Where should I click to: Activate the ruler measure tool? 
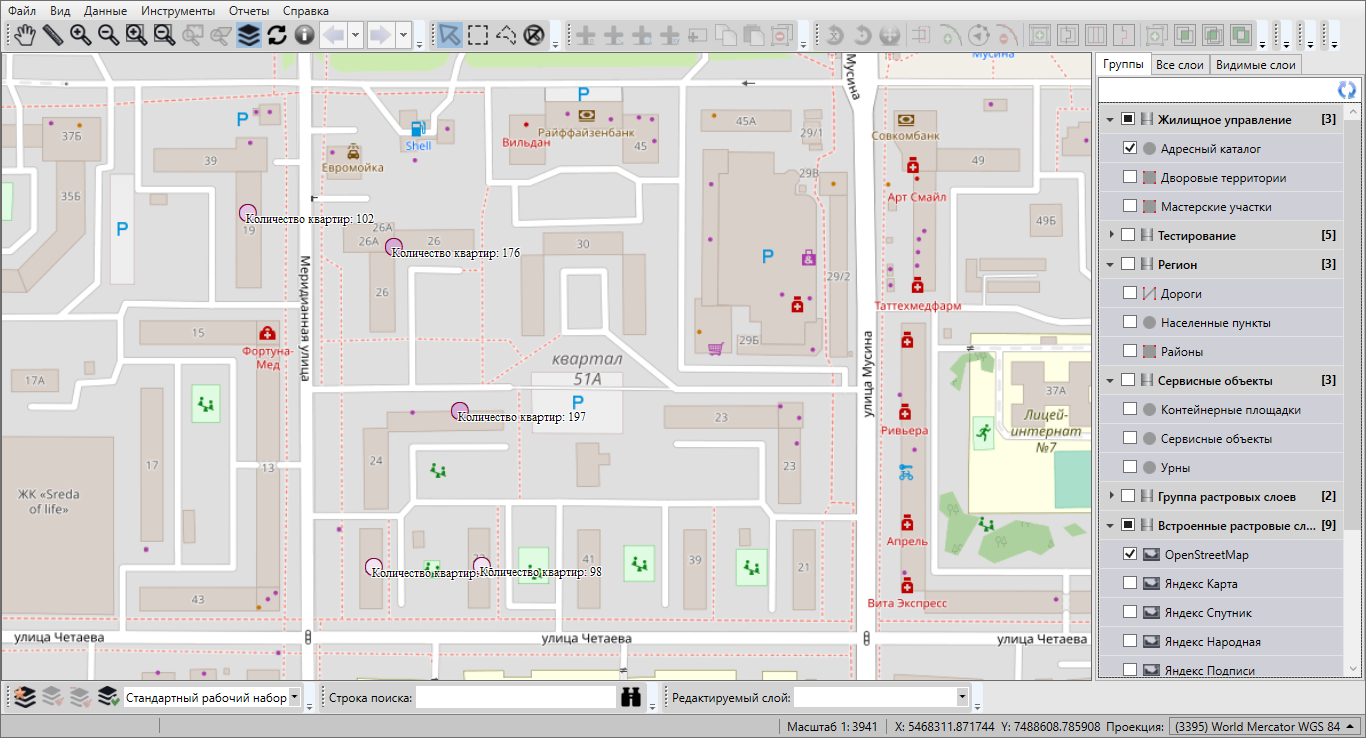click(52, 35)
